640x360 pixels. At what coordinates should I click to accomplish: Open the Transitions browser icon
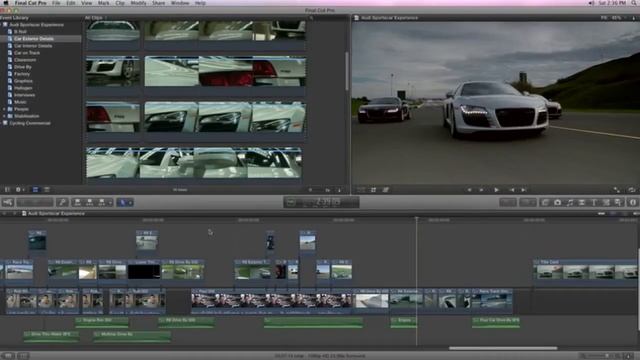[x=582, y=202]
